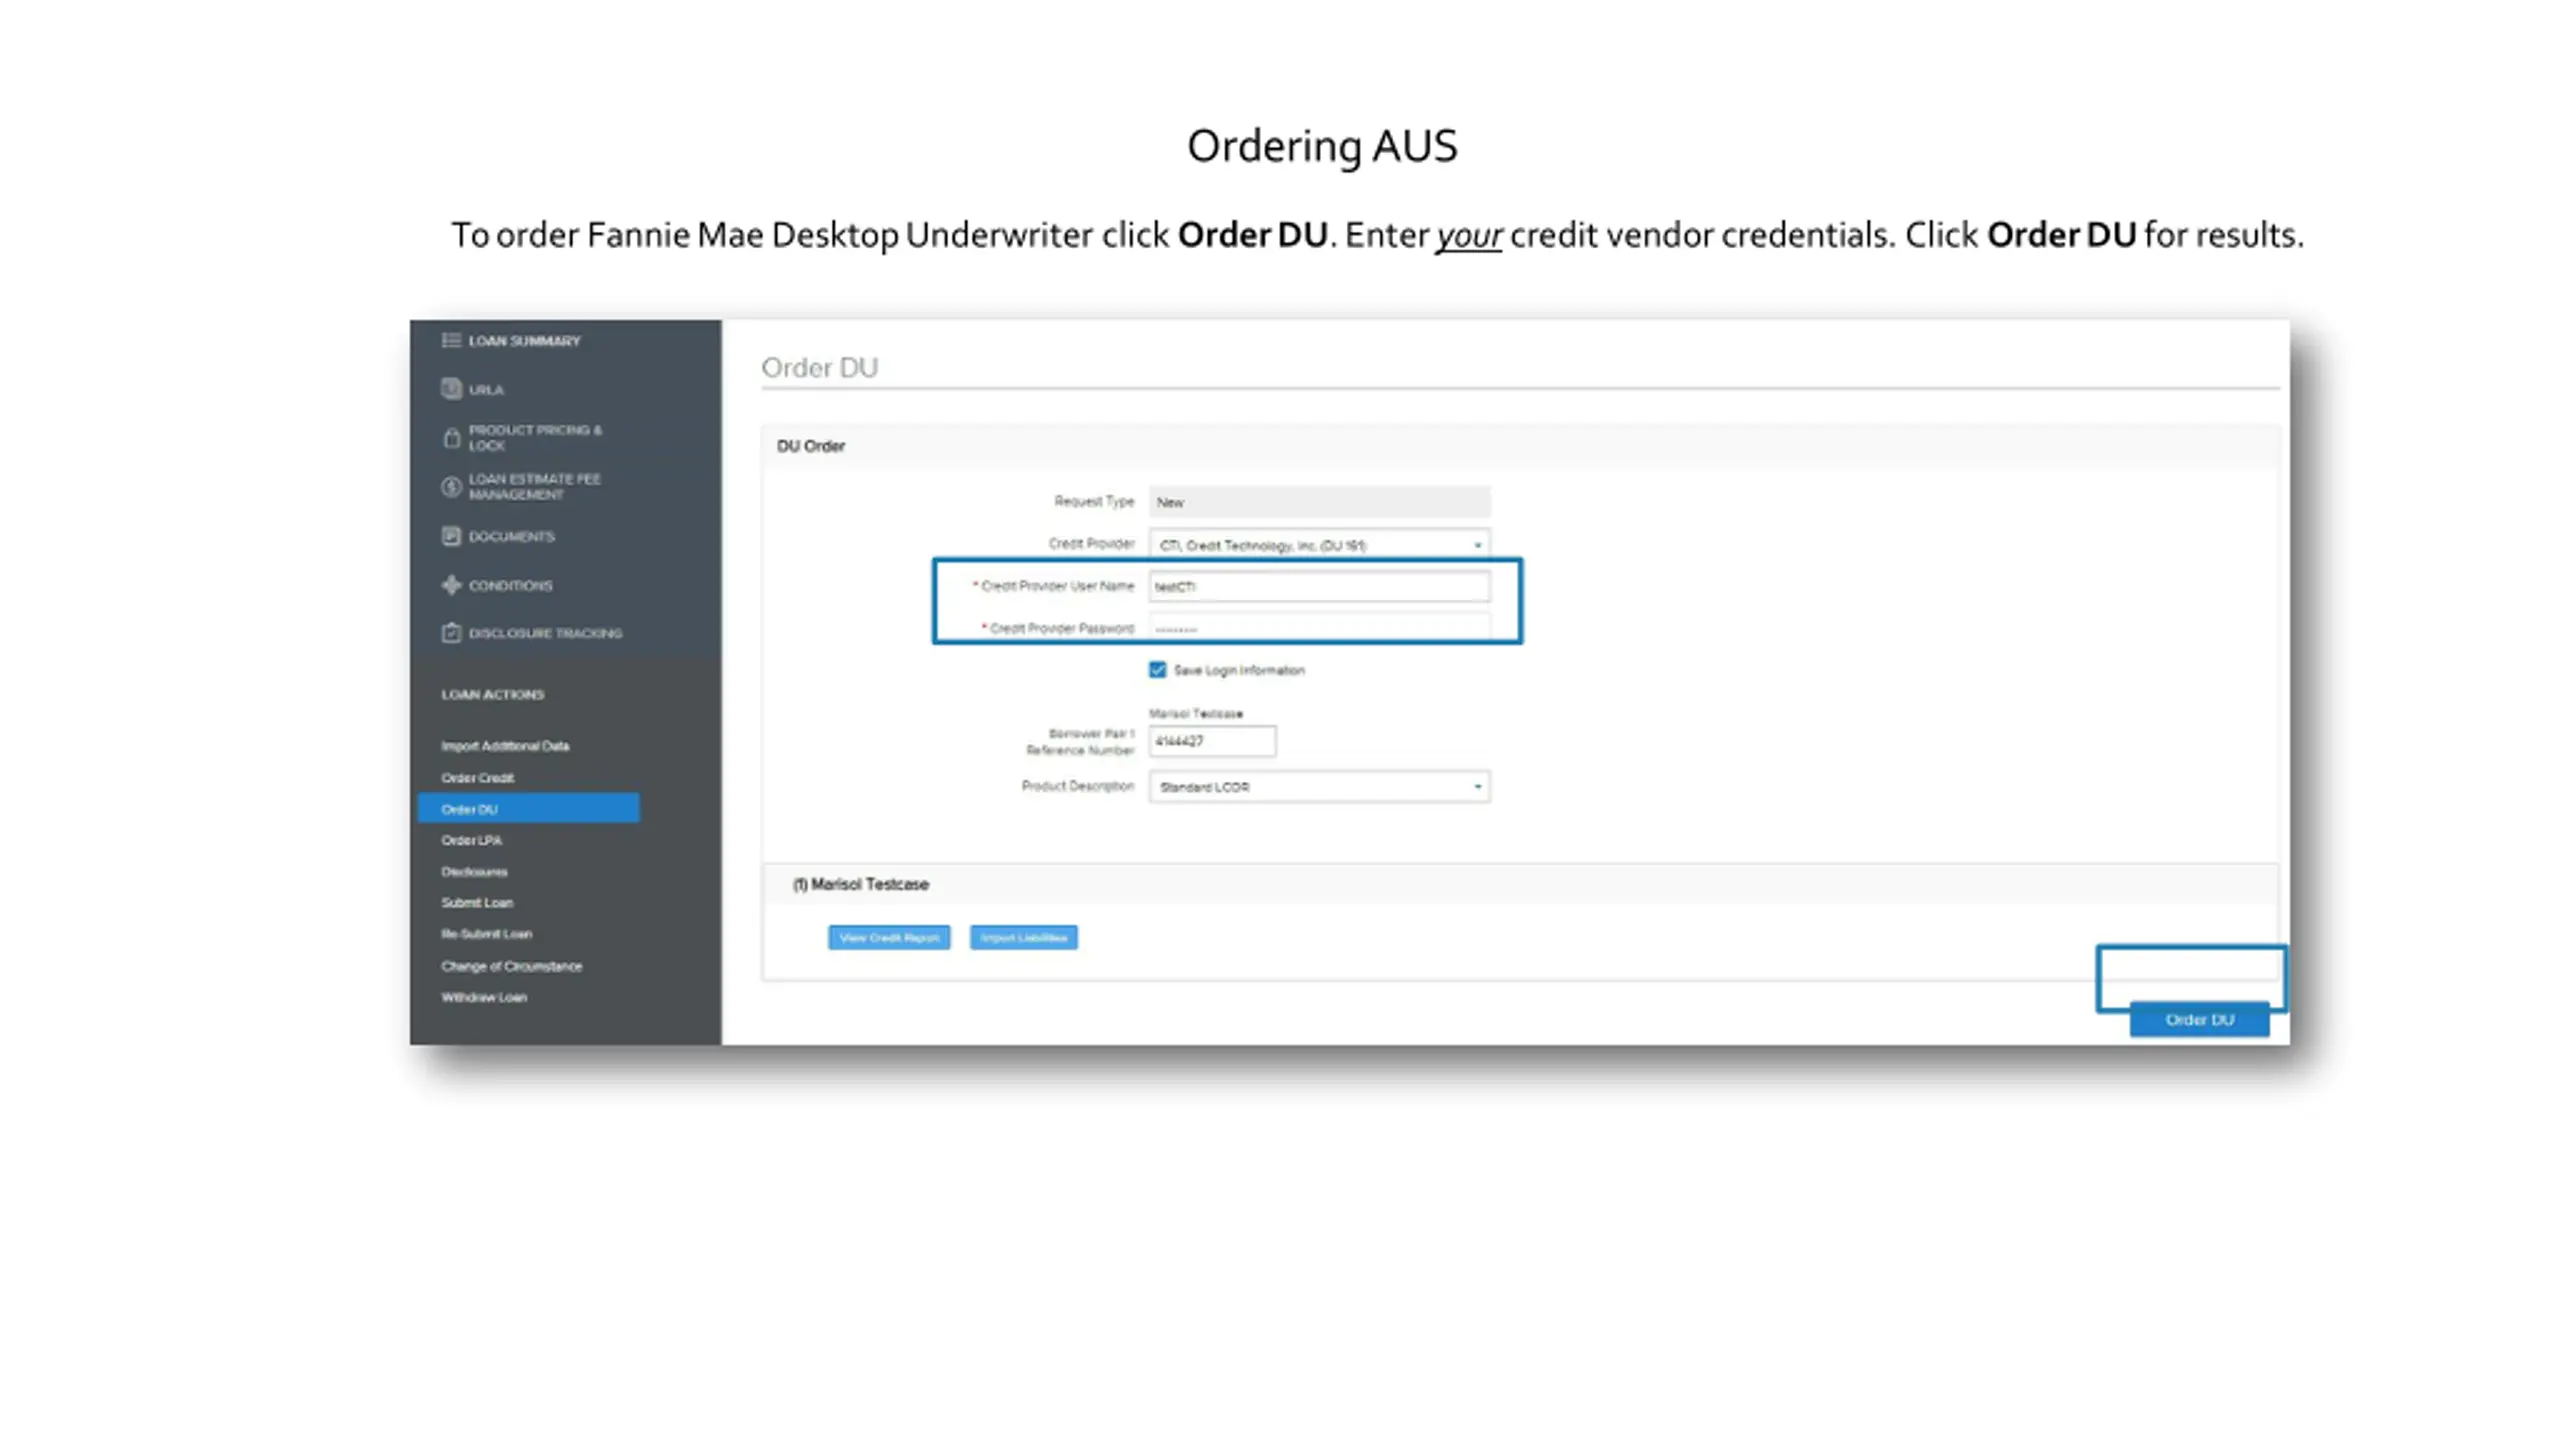This screenshot has height=1440, width=2560.
Task: Click the Conditions sidebar icon
Action: [451, 585]
